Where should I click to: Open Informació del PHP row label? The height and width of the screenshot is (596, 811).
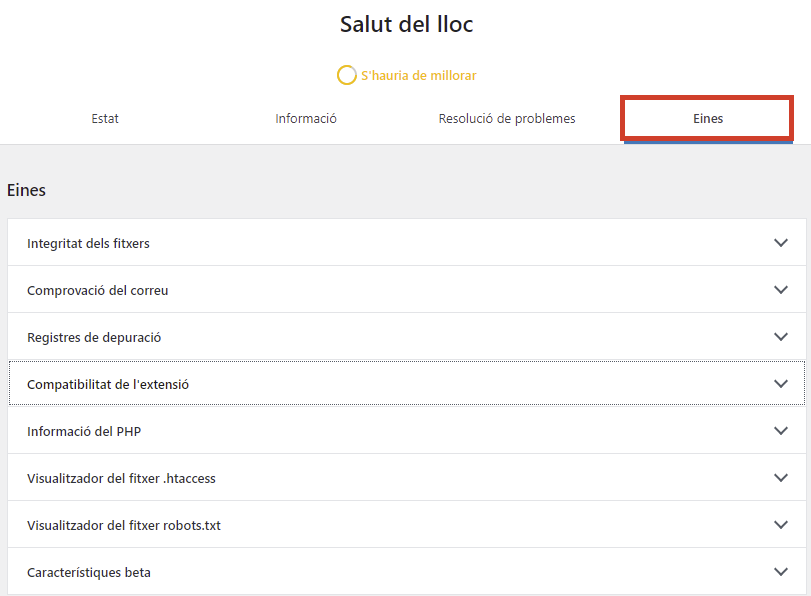pos(84,431)
